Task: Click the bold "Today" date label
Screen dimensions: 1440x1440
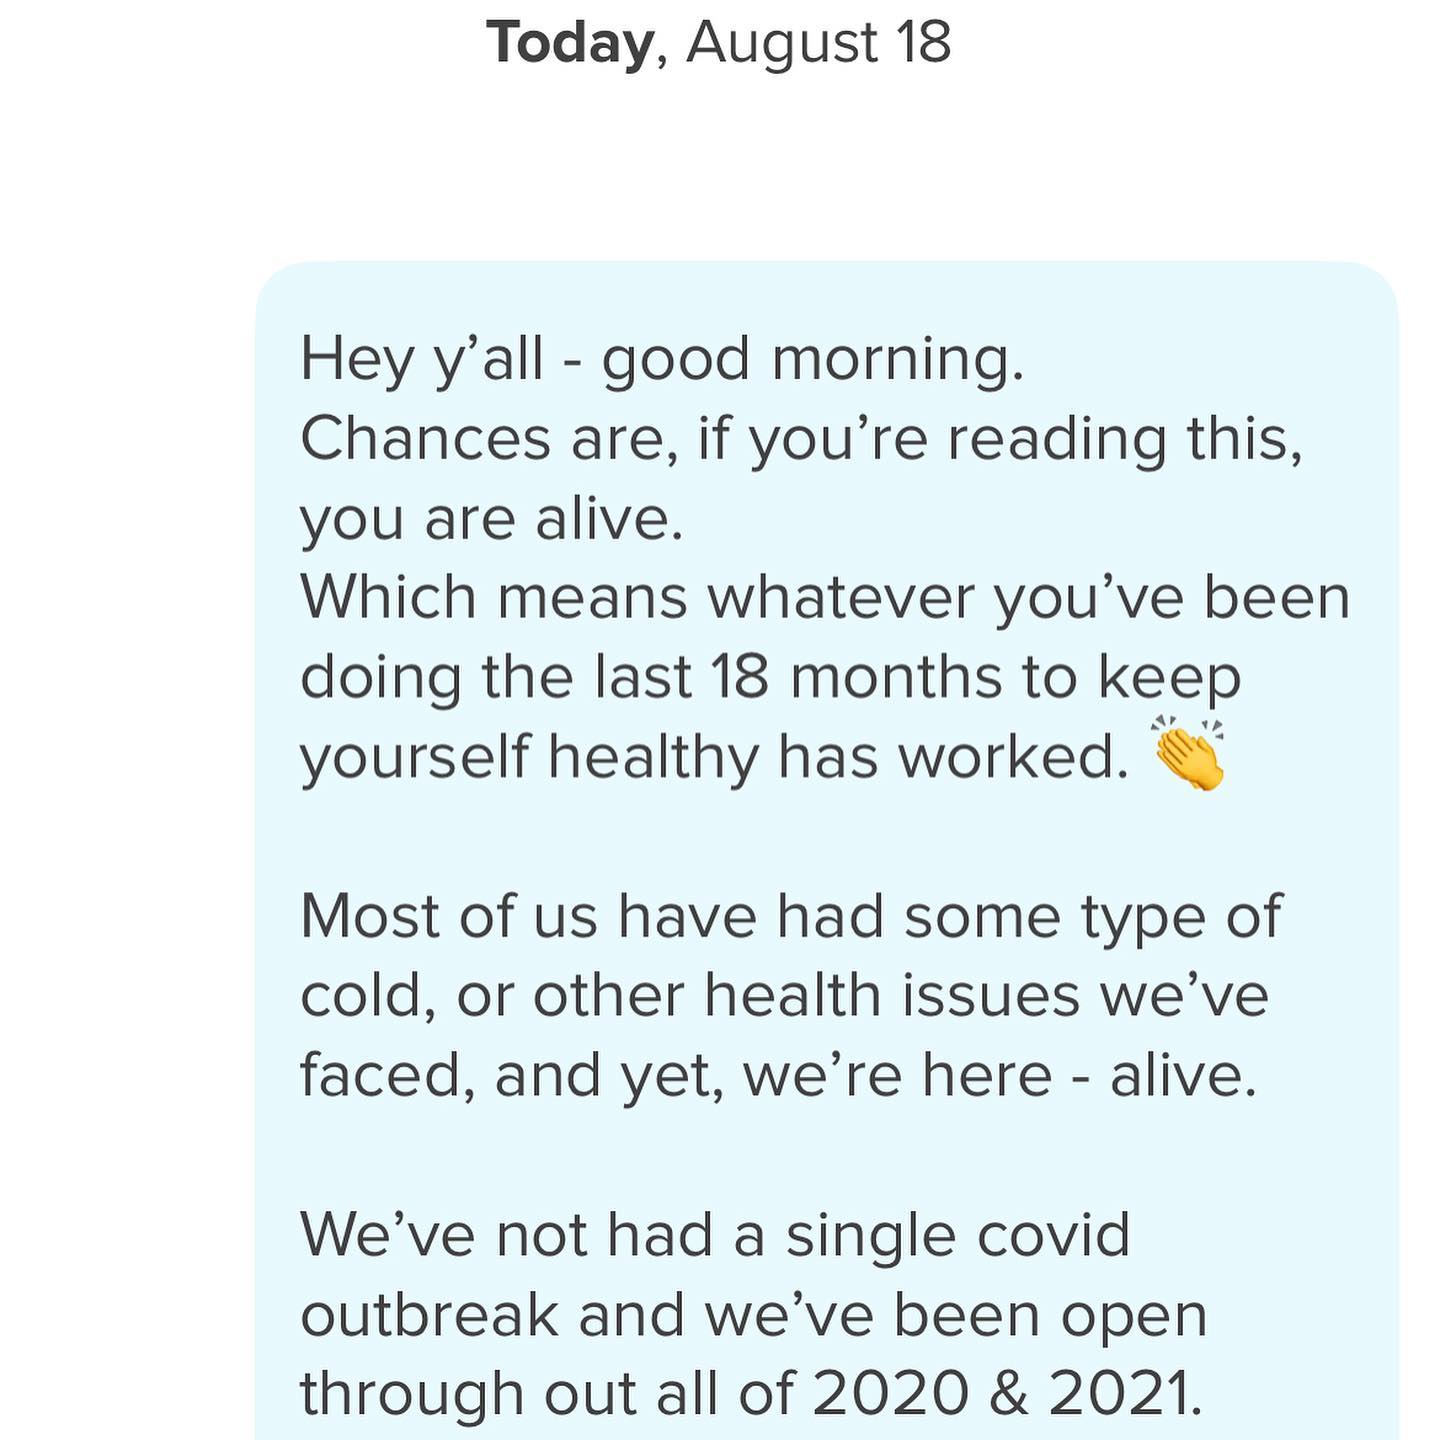Action: point(569,43)
